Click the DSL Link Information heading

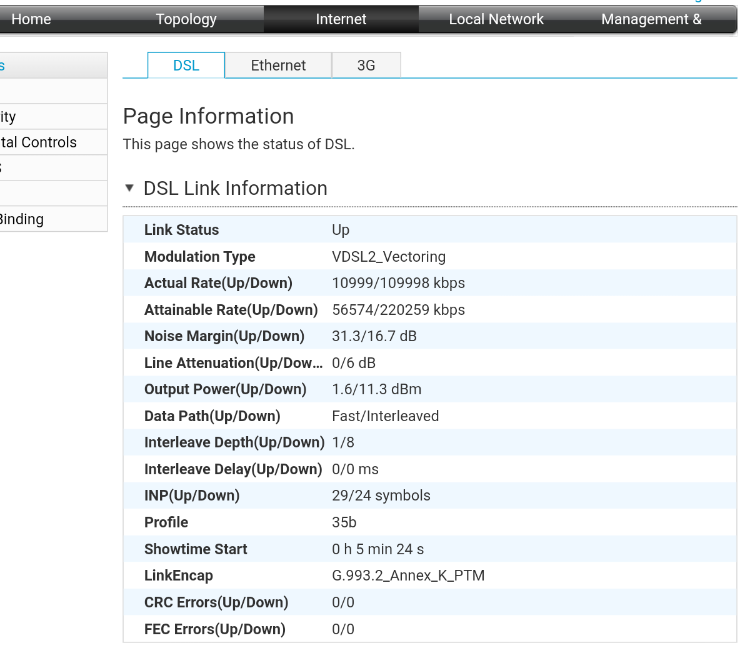[x=235, y=188]
